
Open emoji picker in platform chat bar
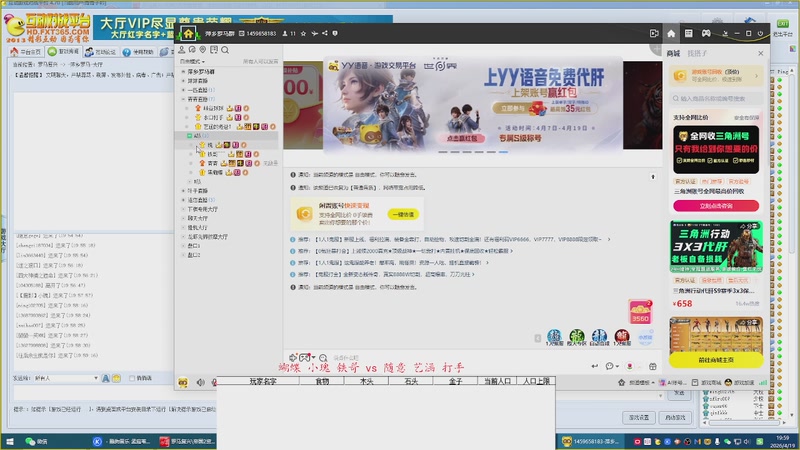(116, 378)
